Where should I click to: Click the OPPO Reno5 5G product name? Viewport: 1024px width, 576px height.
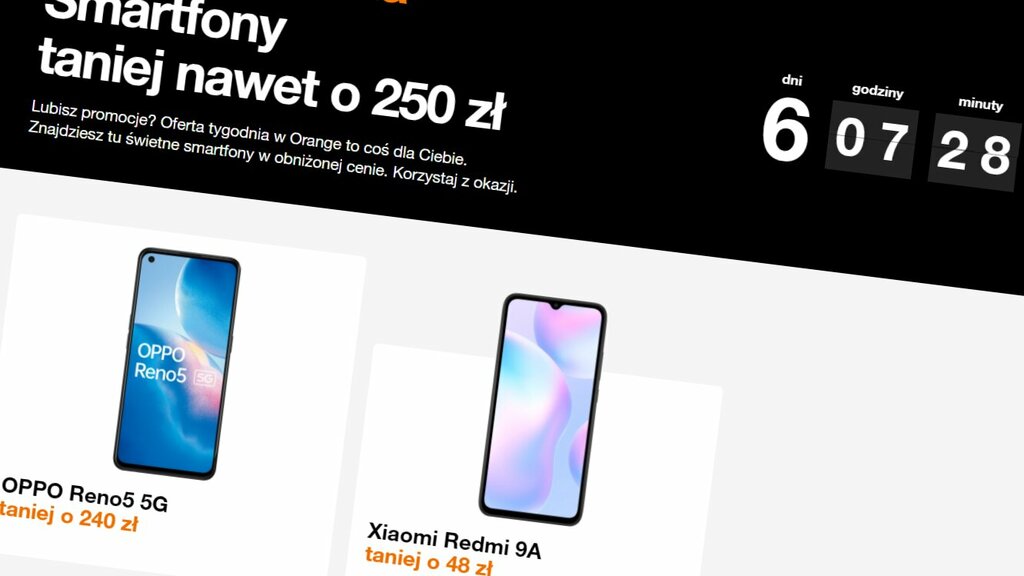tap(85, 494)
